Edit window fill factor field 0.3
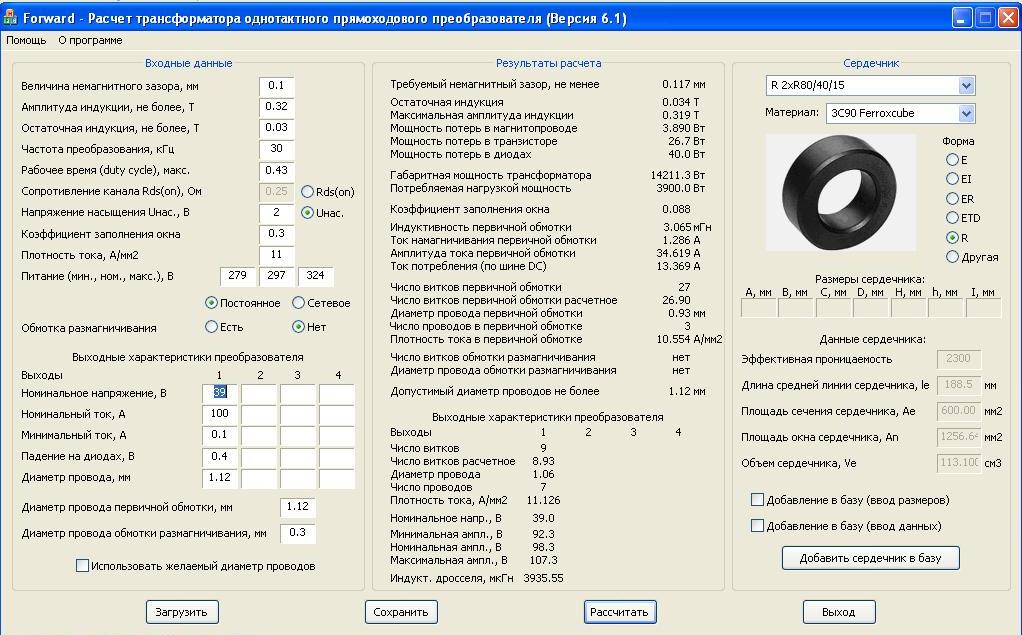 tap(276, 234)
